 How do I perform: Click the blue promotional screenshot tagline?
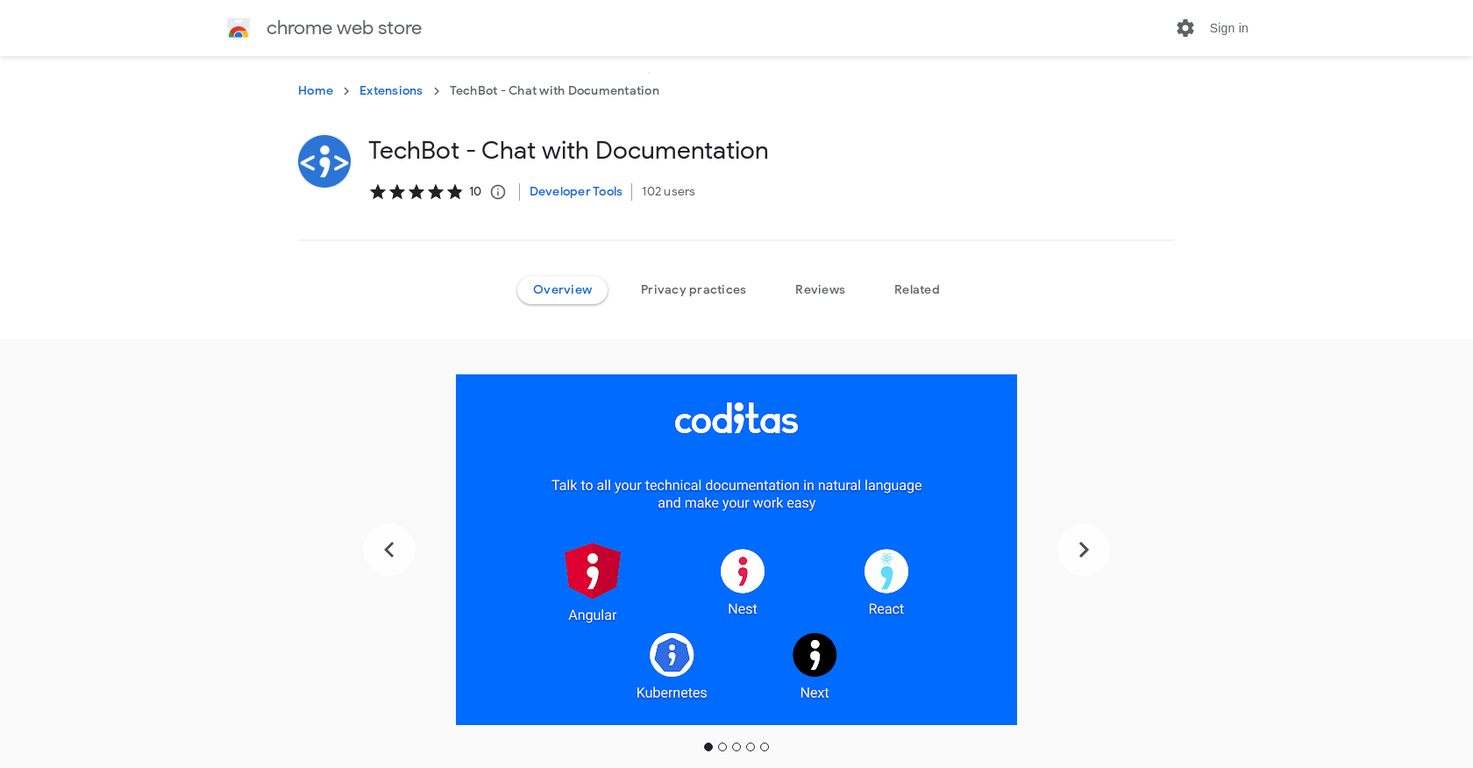(x=737, y=494)
